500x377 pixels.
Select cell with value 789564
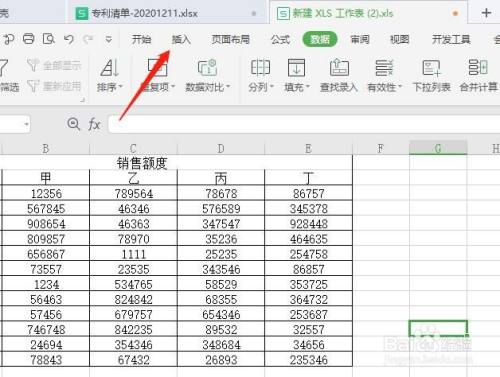tap(133, 193)
